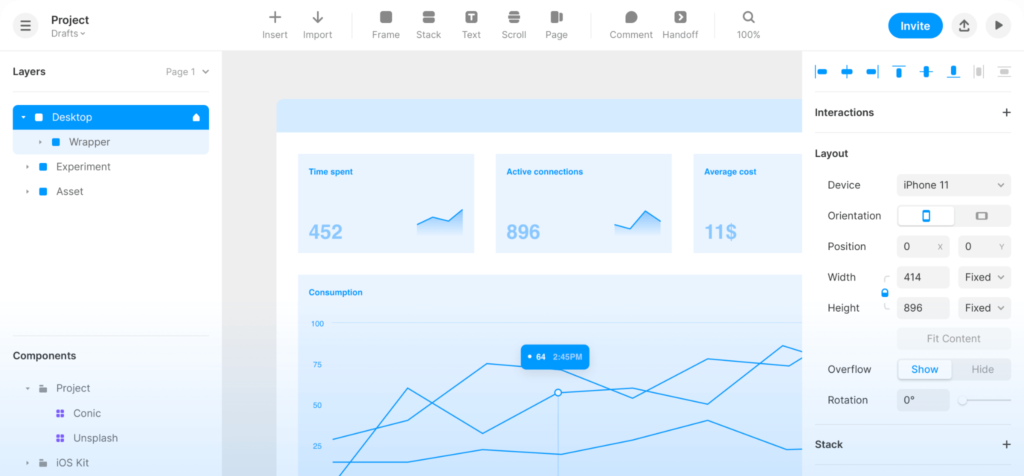Select the Wrapper layer
The width and height of the screenshot is (1024, 476).
pos(111,142)
